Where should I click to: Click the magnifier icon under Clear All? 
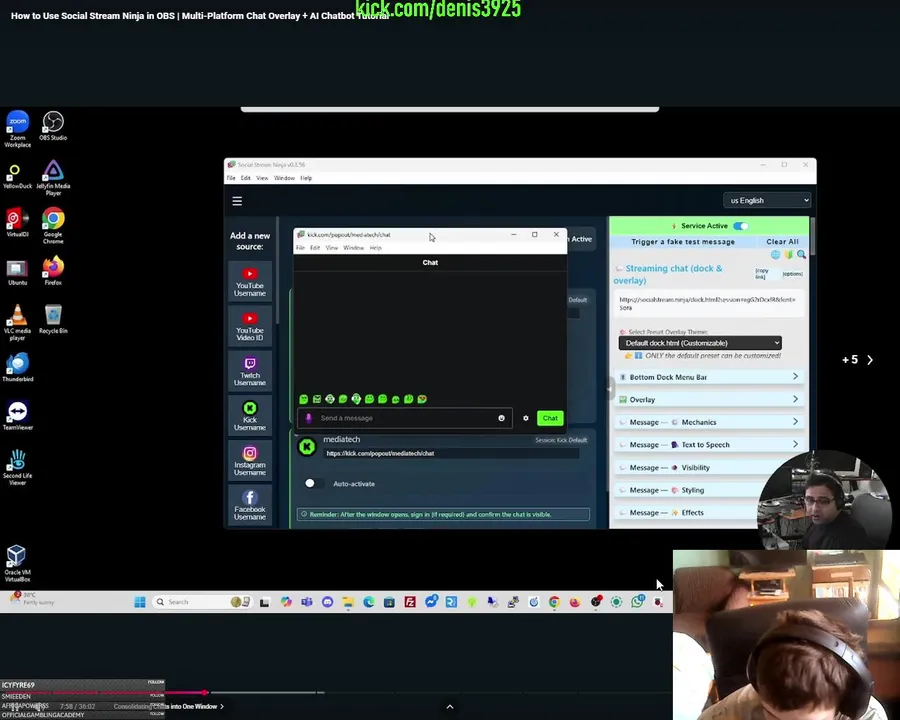(801, 254)
